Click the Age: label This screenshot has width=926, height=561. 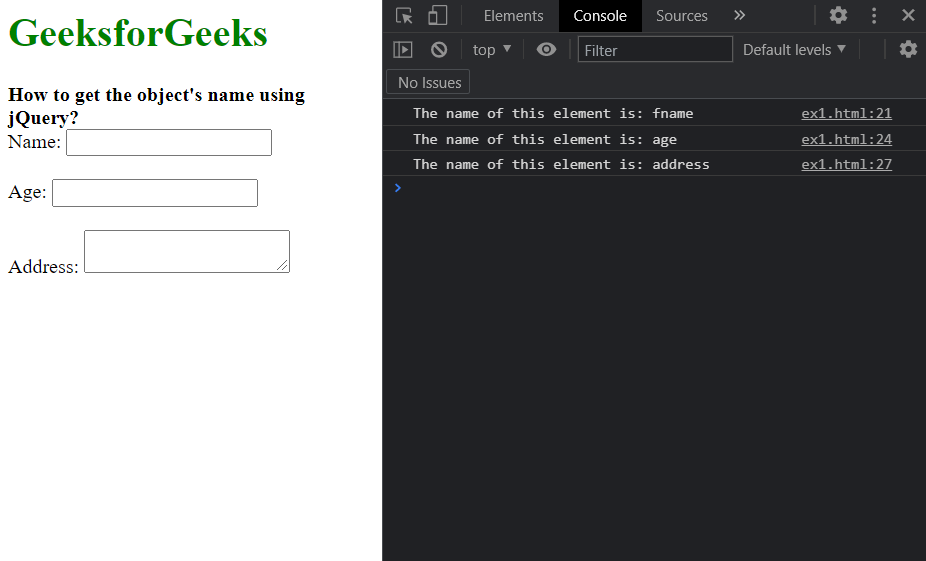(x=27, y=192)
